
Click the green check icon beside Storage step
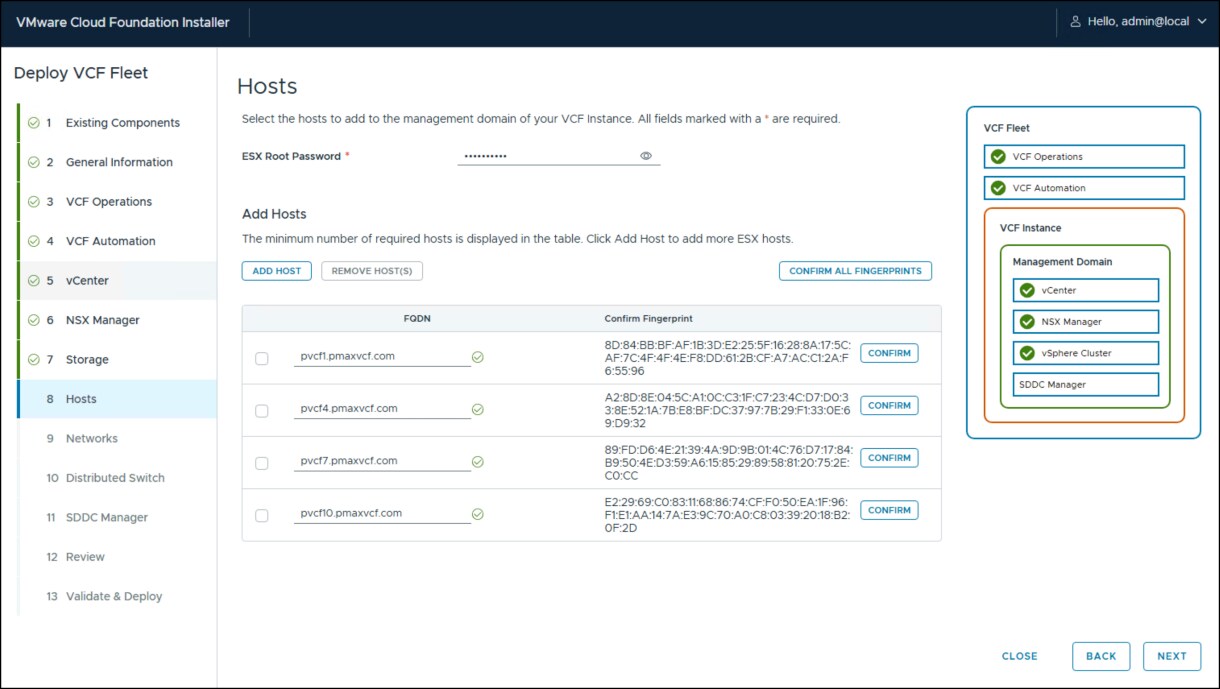coord(34,360)
